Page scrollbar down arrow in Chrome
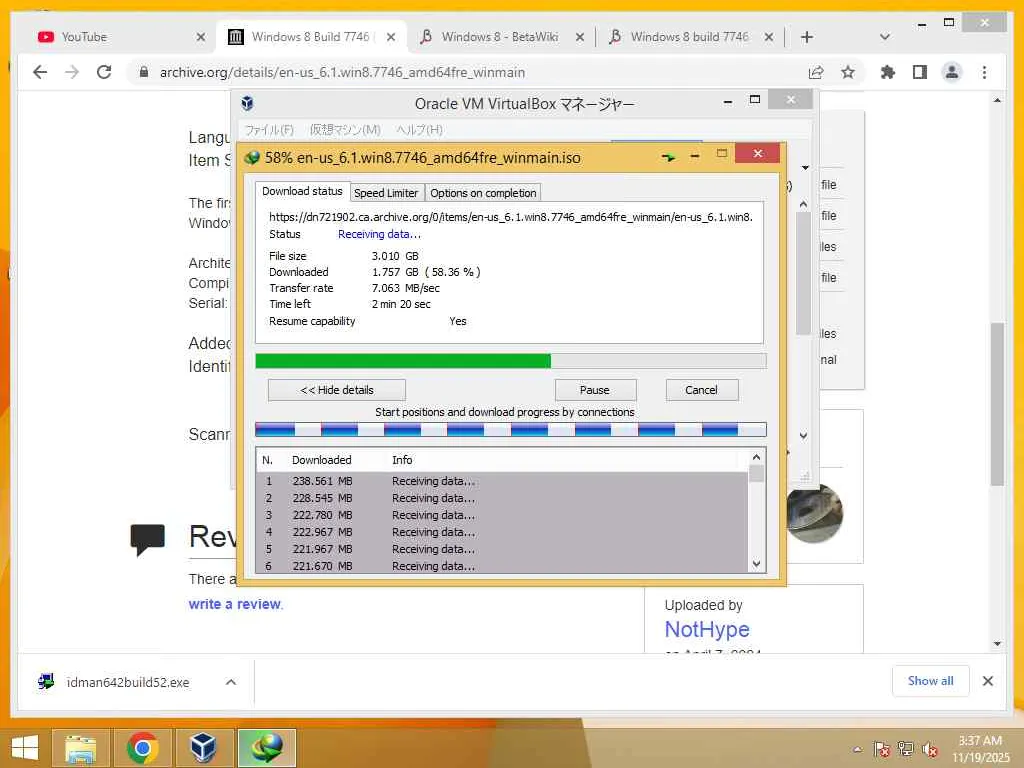 click(x=997, y=643)
